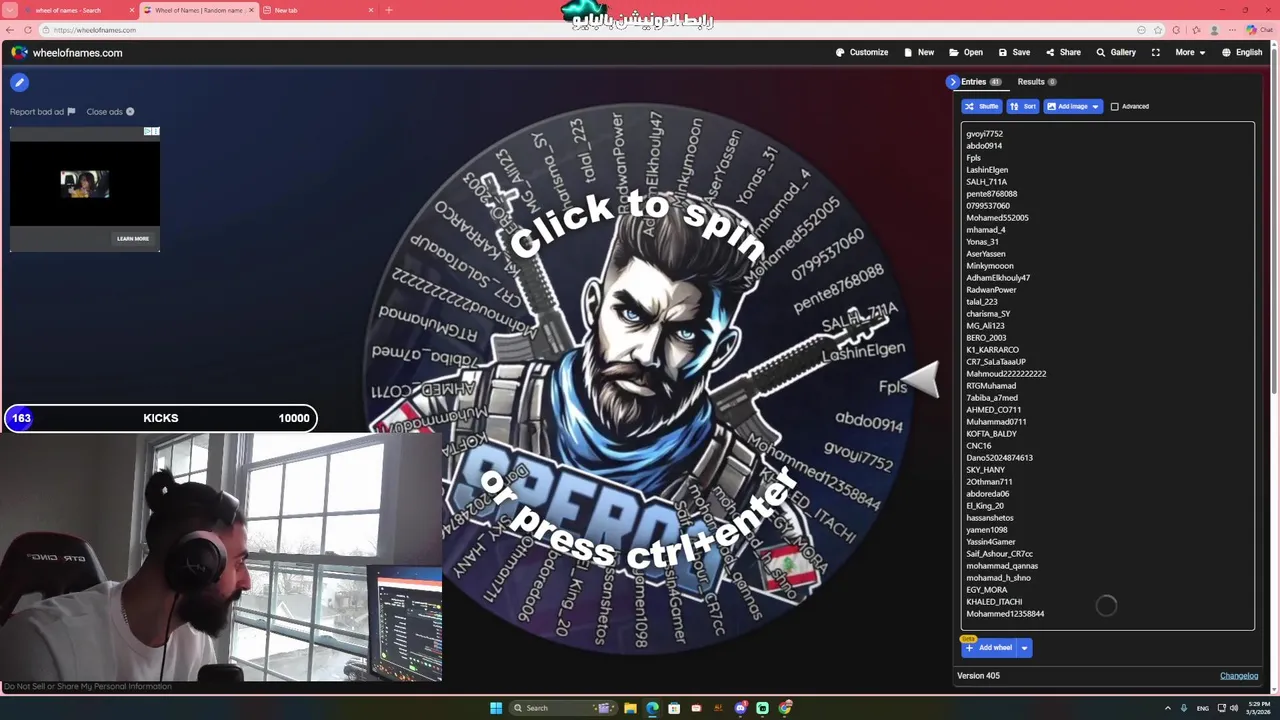Open Discord from the taskbar
This screenshot has height=720, width=1280.
[x=741, y=708]
